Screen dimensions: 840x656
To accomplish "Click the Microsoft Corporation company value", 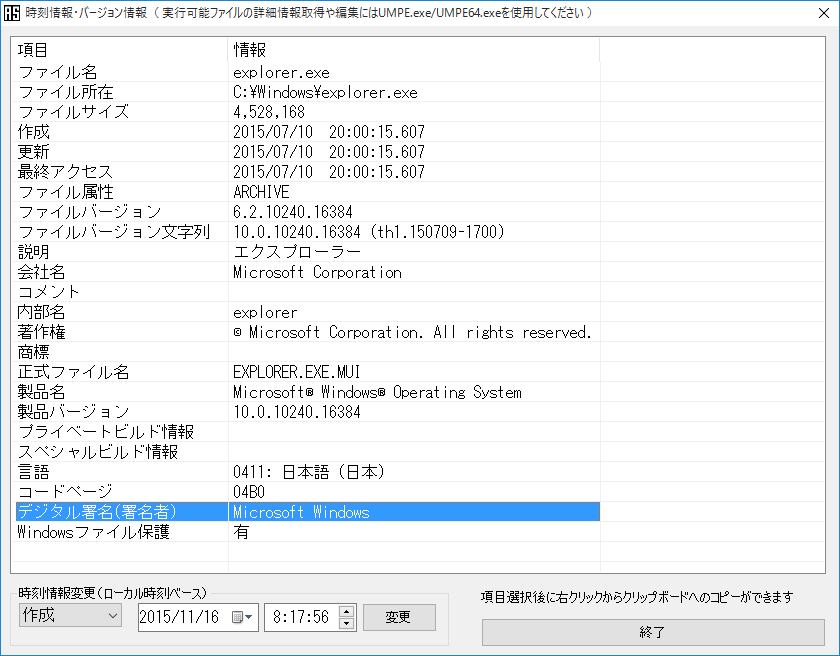I will 317,272.
